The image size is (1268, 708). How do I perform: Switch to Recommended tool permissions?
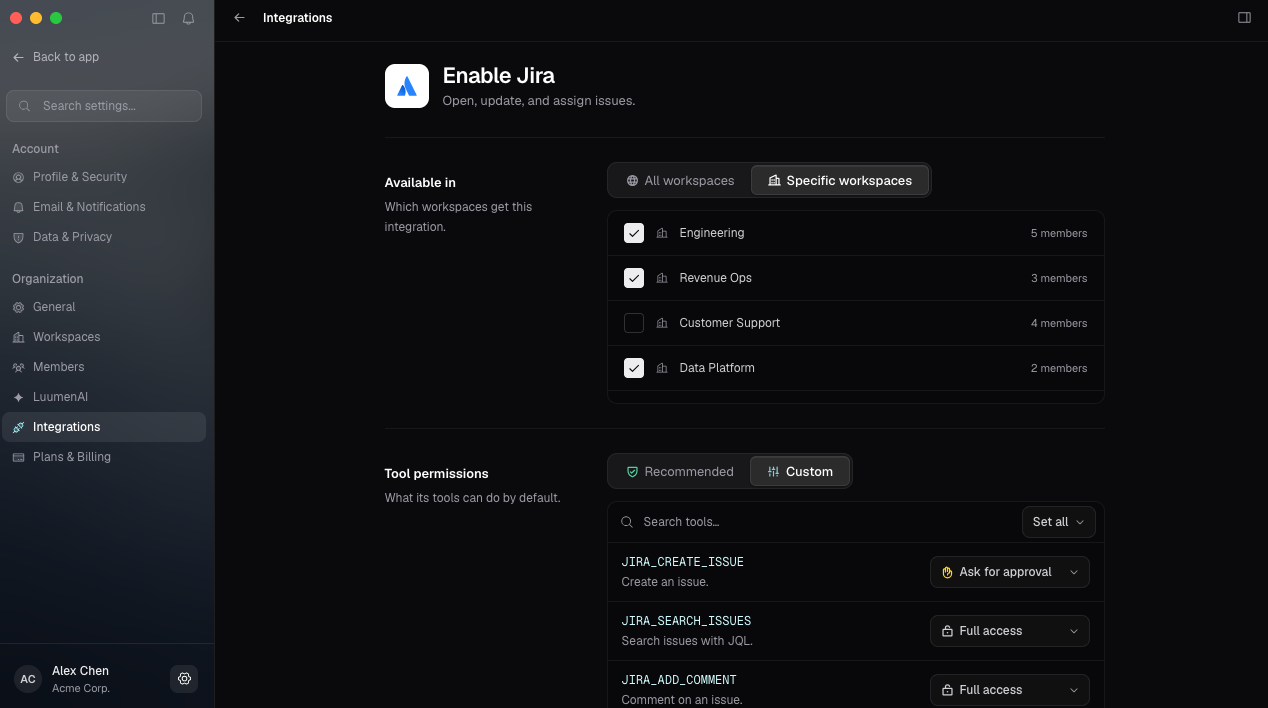pyautogui.click(x=680, y=472)
